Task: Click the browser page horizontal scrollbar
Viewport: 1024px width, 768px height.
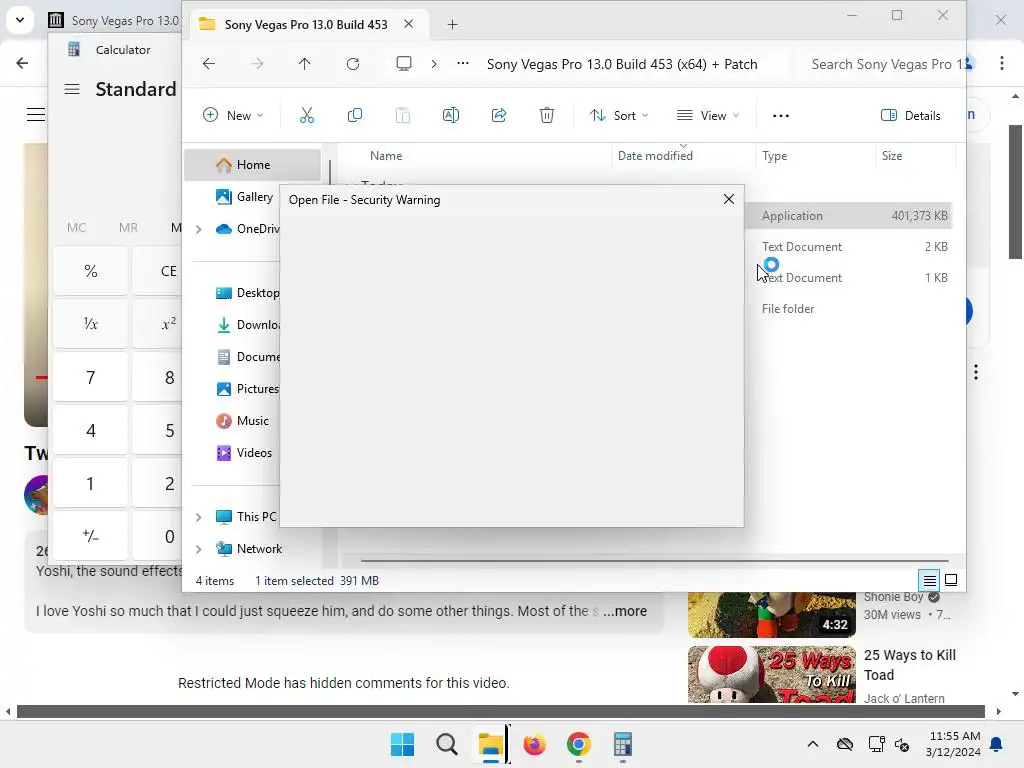Action: (500, 711)
